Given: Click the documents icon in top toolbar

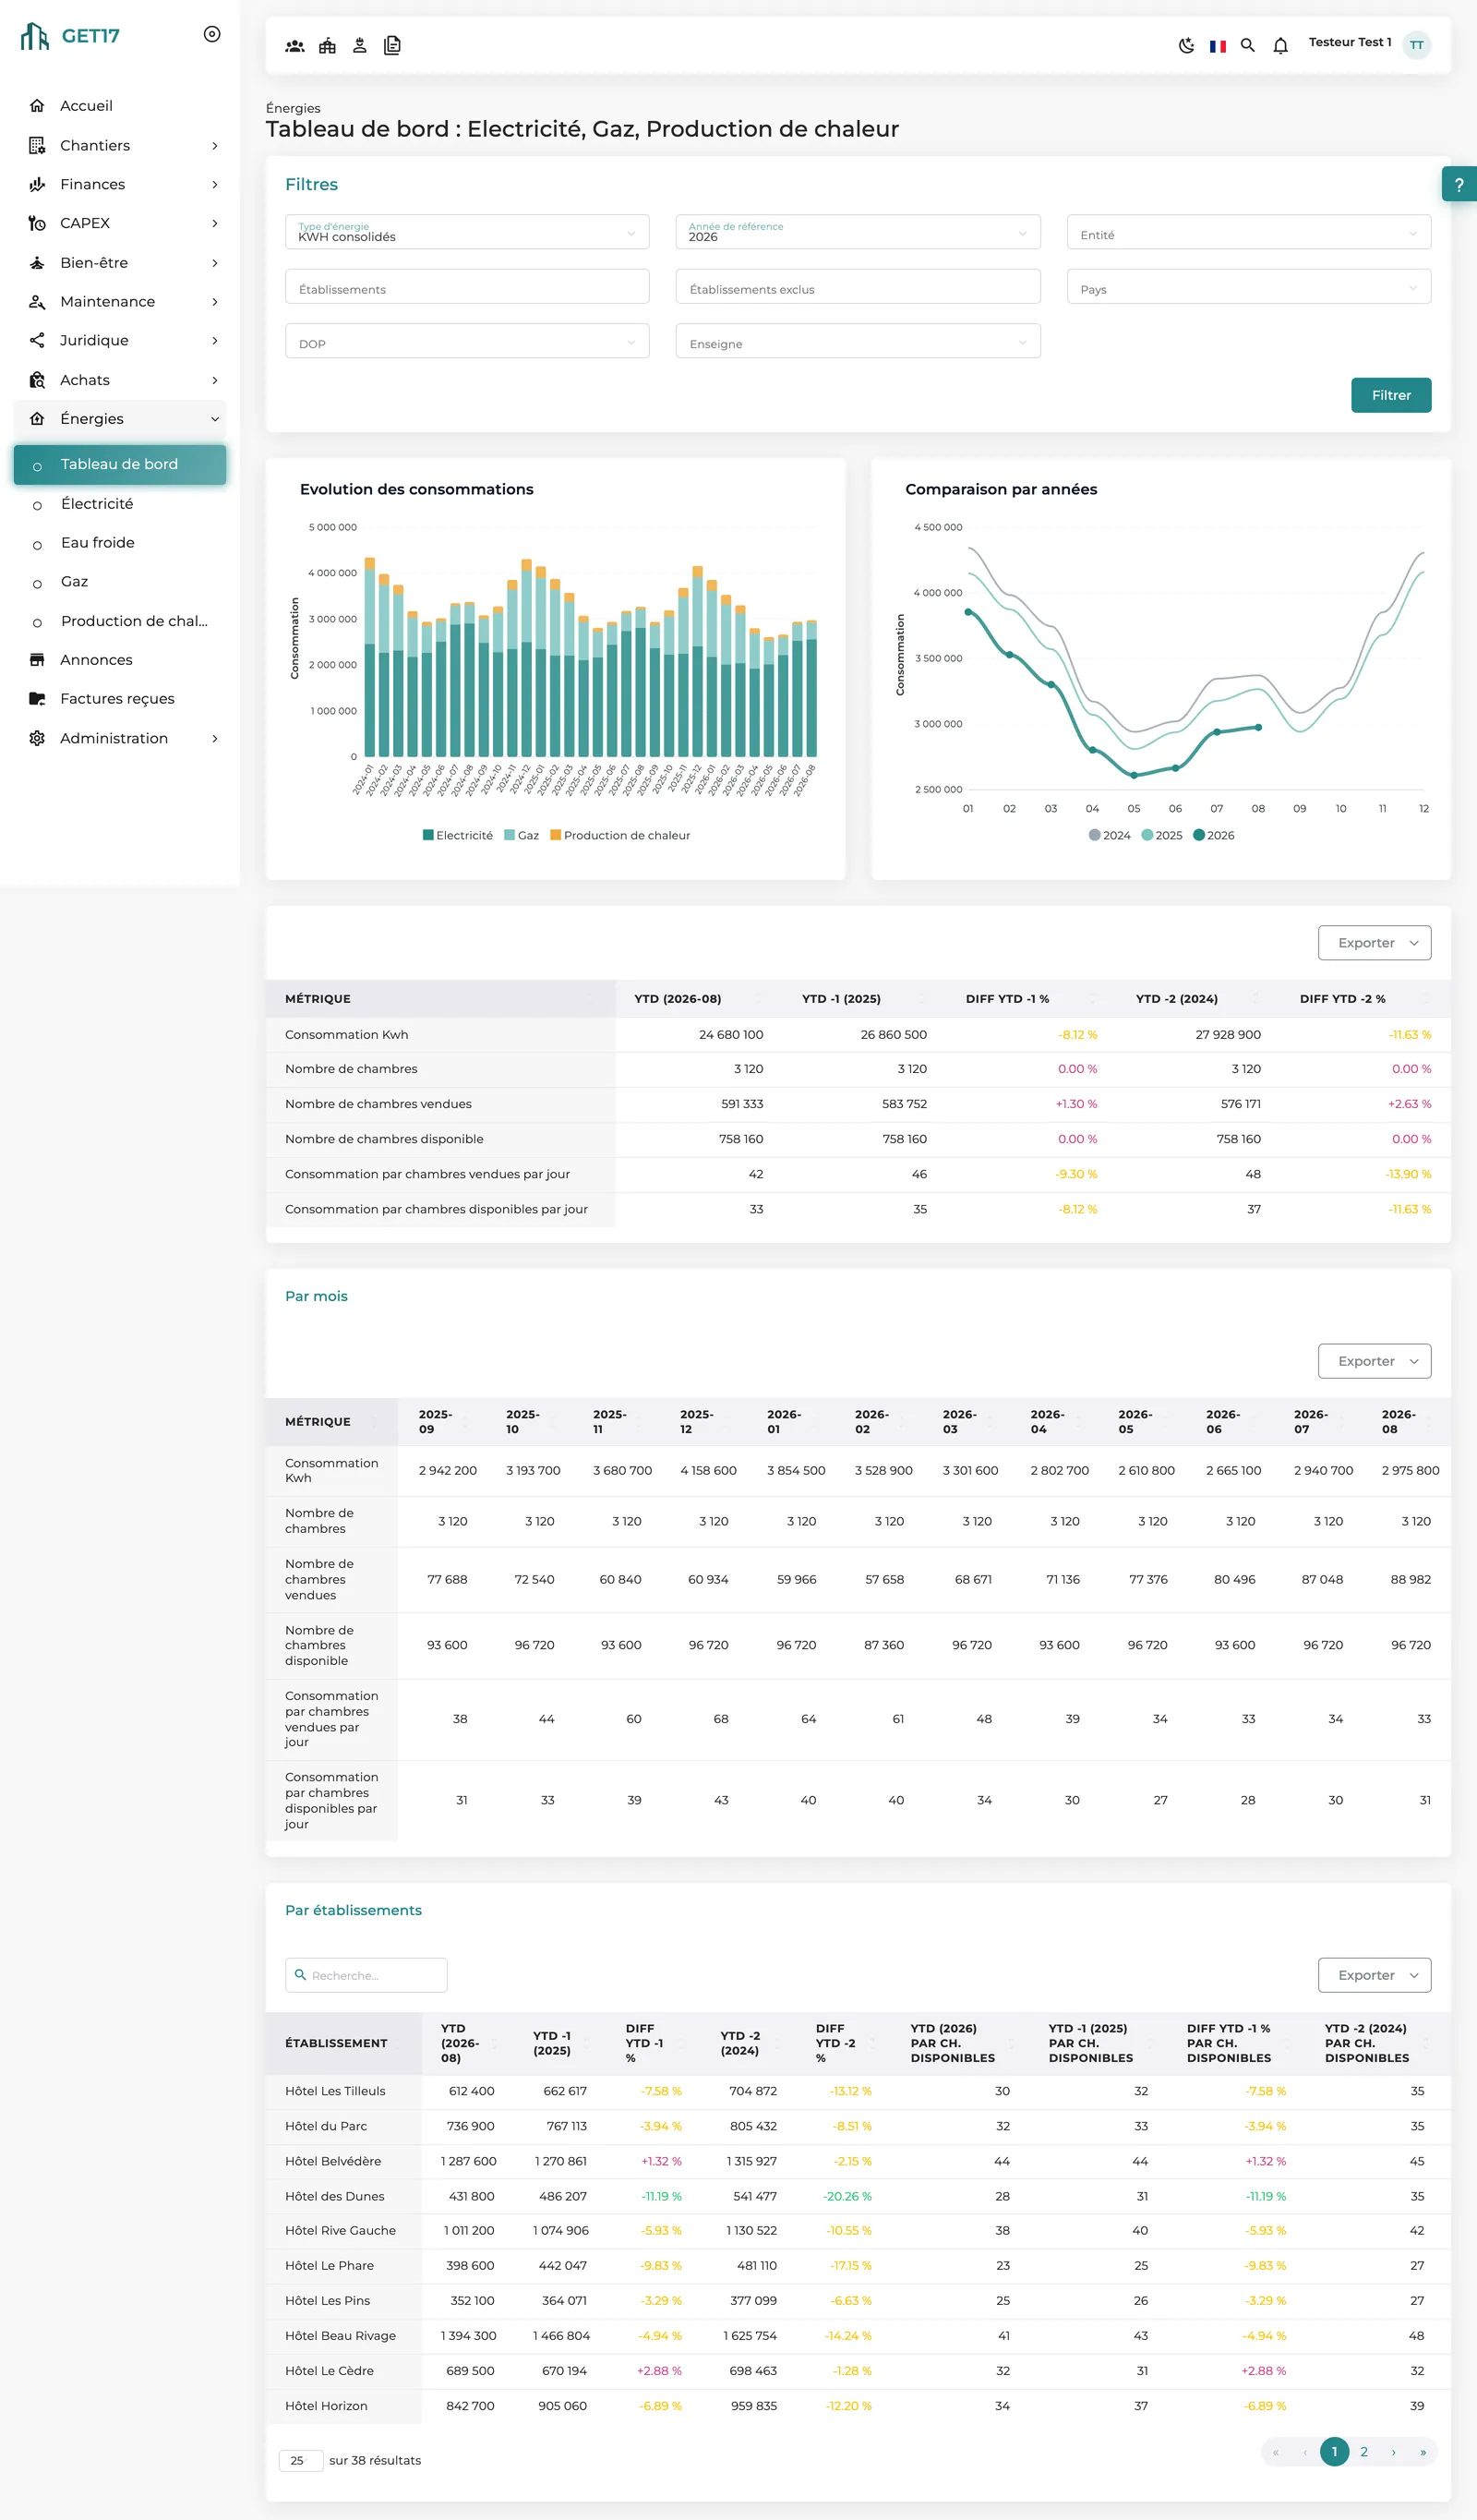Looking at the screenshot, I should tap(392, 46).
